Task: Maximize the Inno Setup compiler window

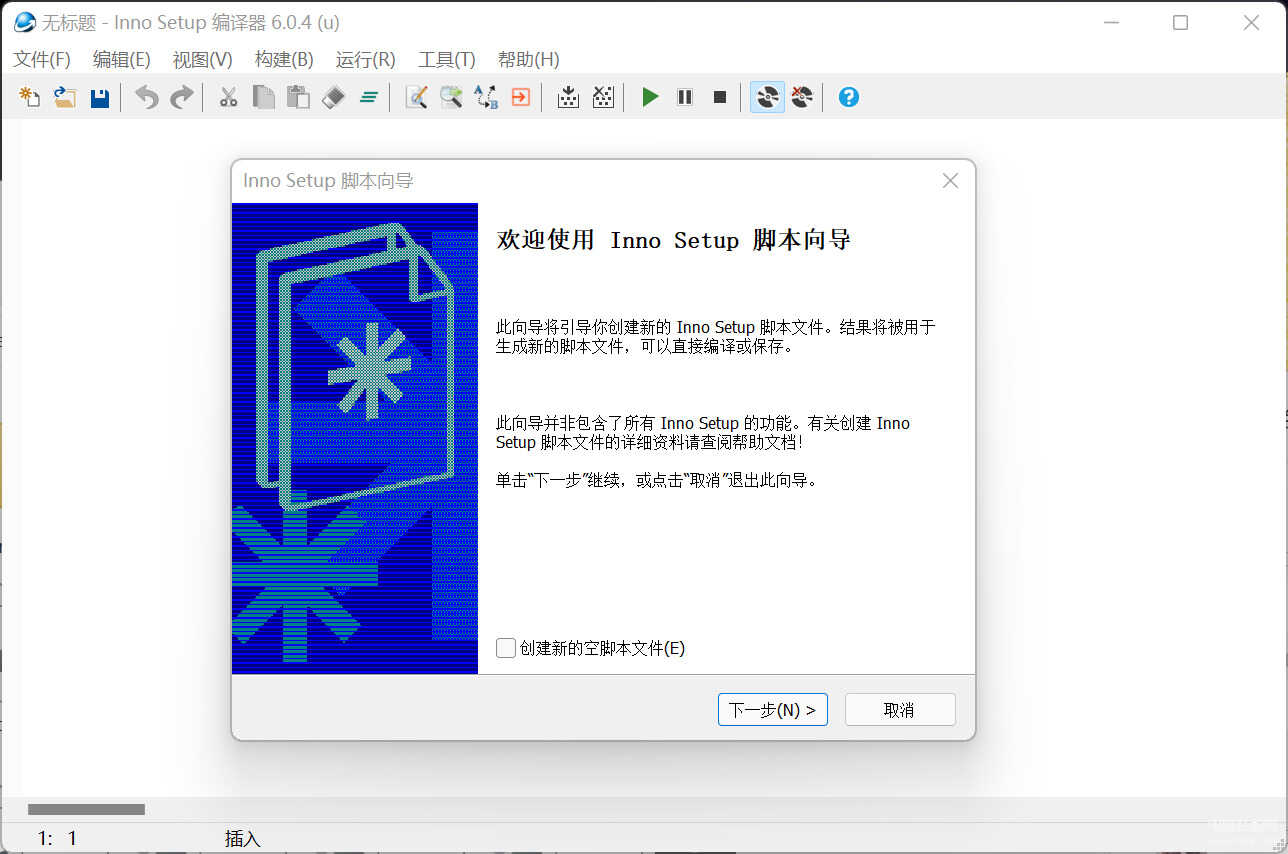Action: coord(1180,22)
